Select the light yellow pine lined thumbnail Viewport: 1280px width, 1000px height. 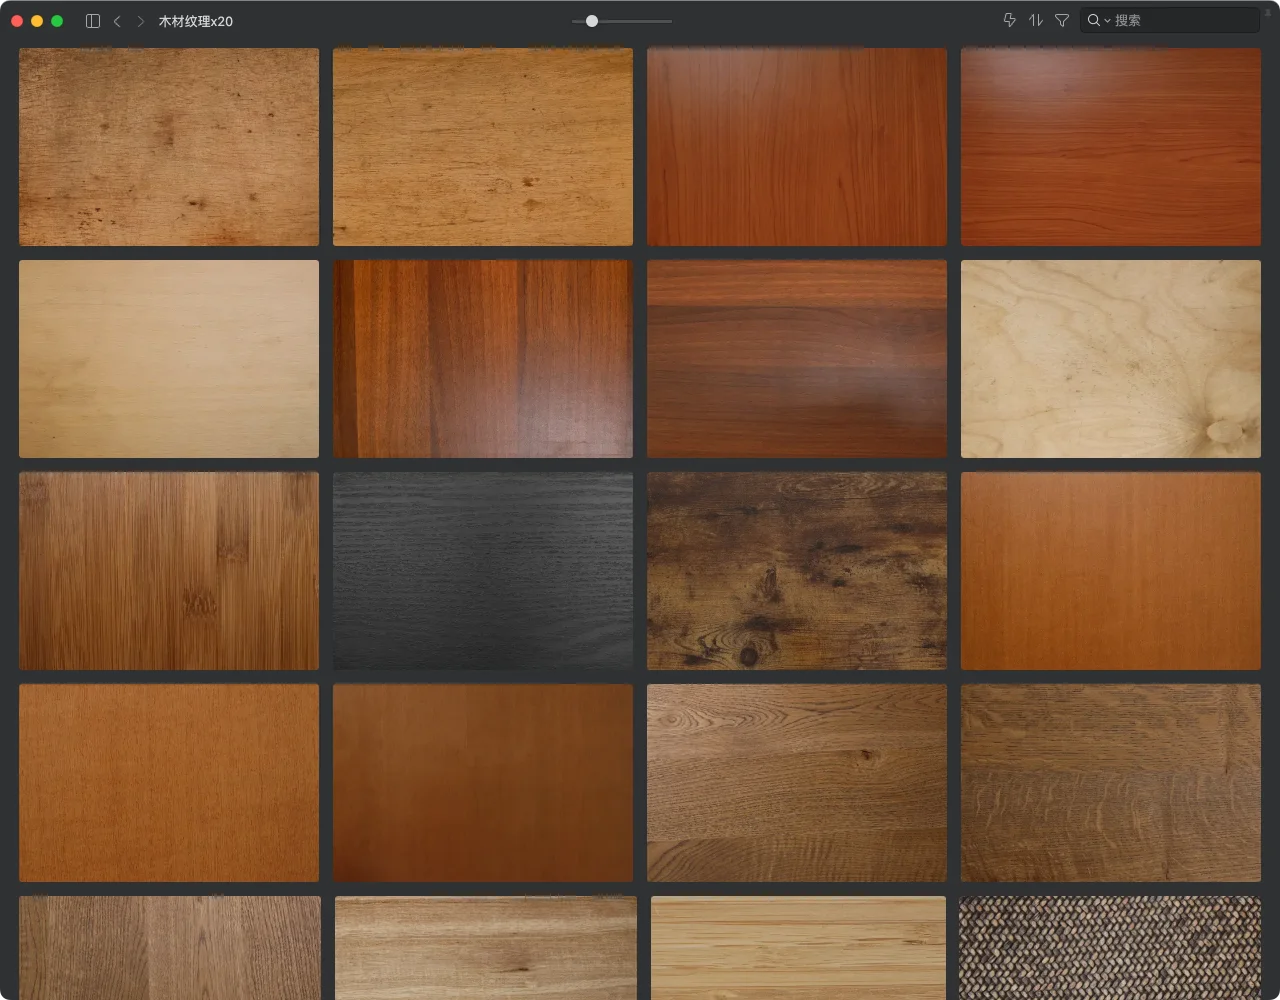click(798, 948)
